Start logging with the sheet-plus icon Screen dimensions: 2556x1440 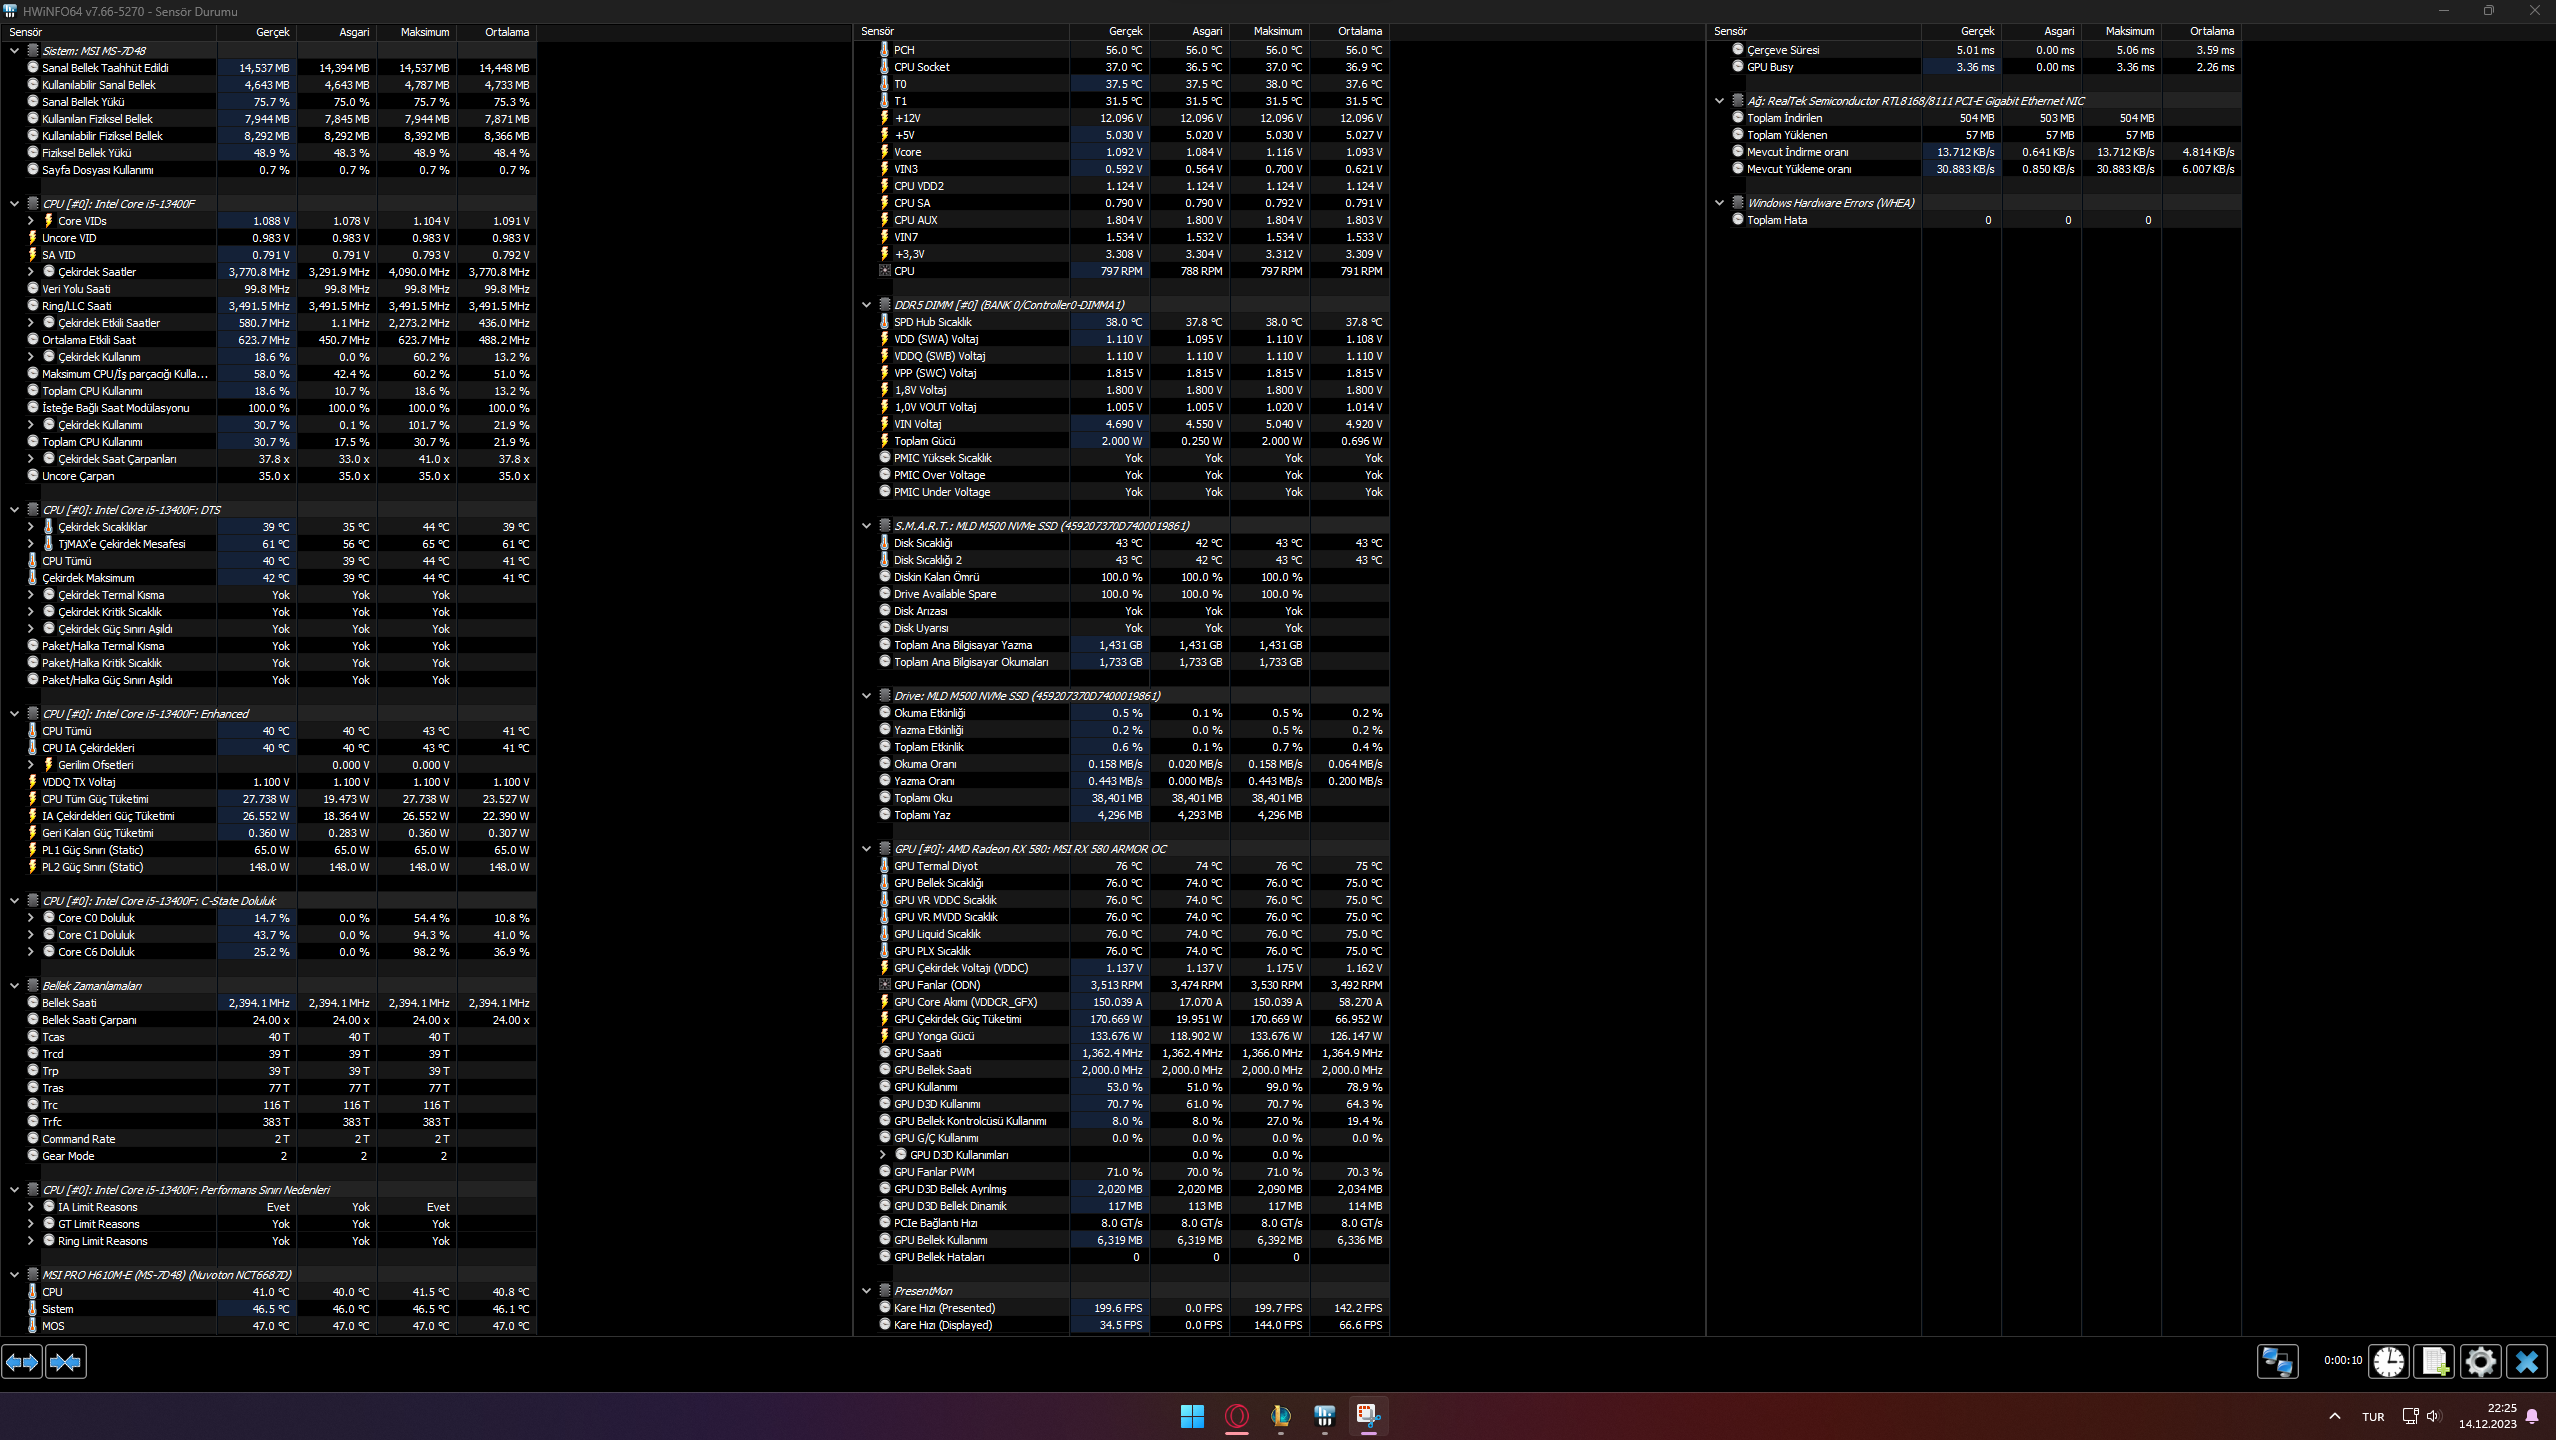pyautogui.click(x=2435, y=1362)
